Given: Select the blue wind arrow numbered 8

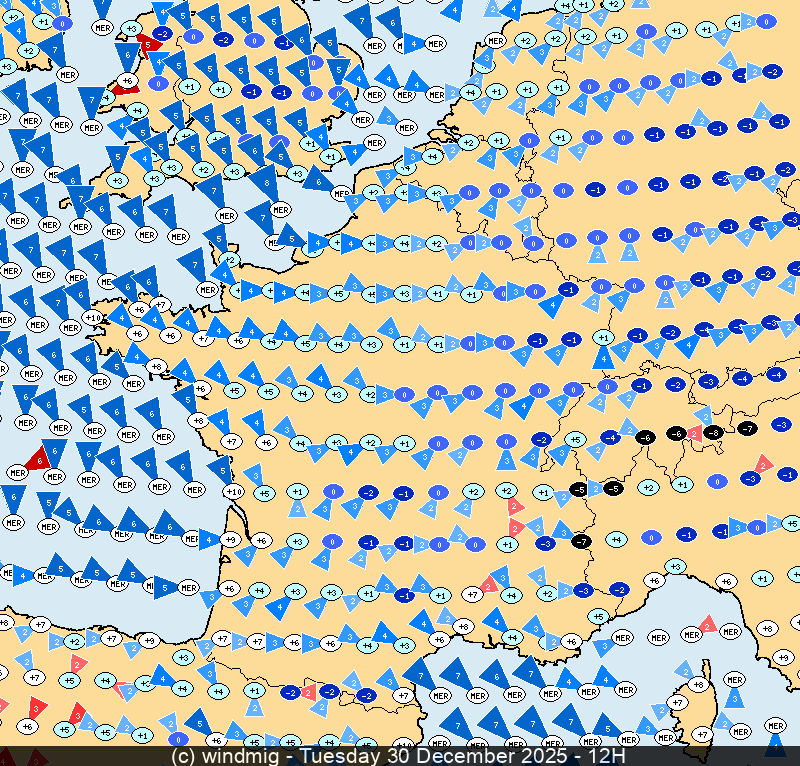Looking at the screenshot, I should [x=265, y=183].
